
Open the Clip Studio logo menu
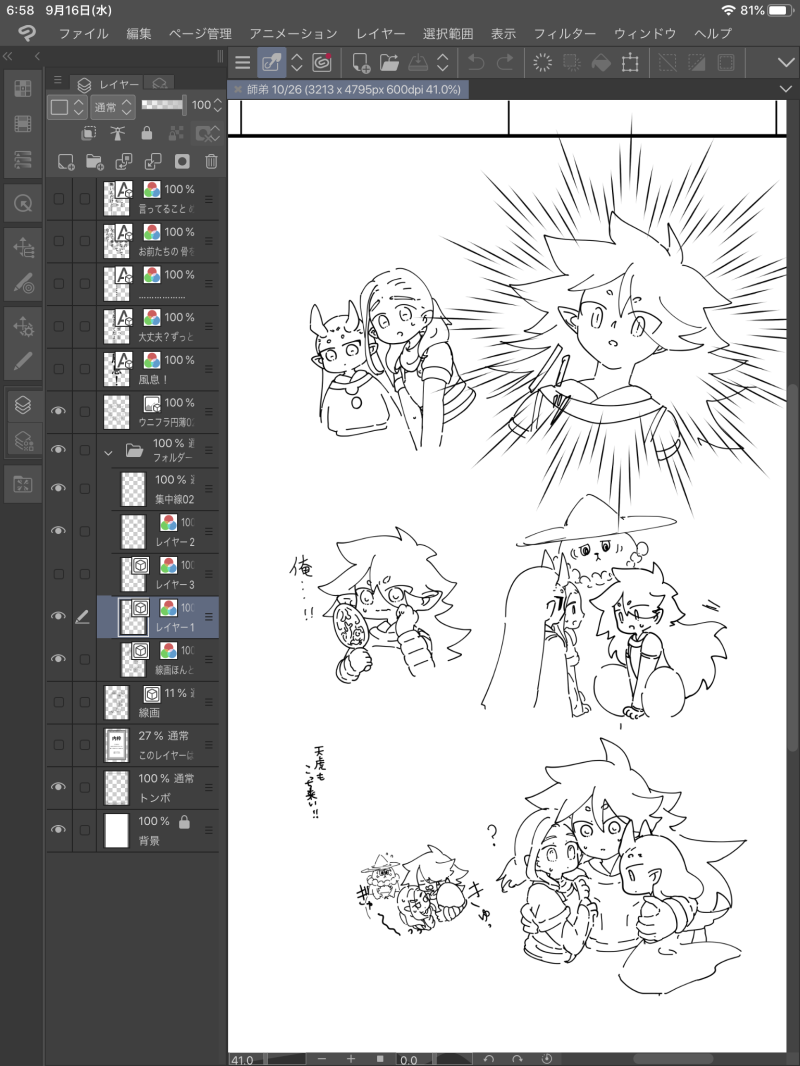point(27,33)
